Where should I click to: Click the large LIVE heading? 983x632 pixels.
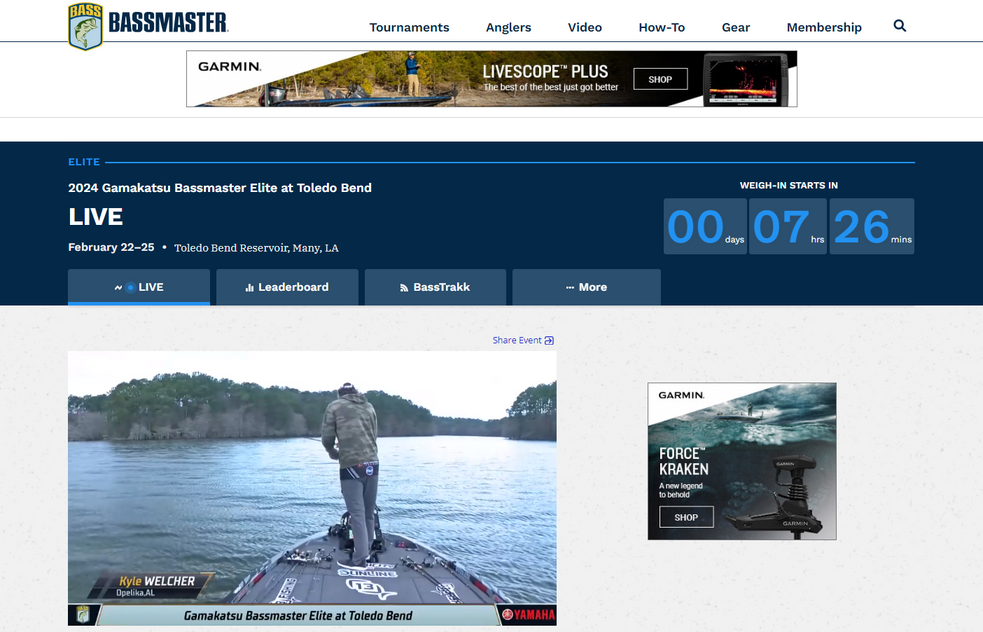(x=95, y=217)
